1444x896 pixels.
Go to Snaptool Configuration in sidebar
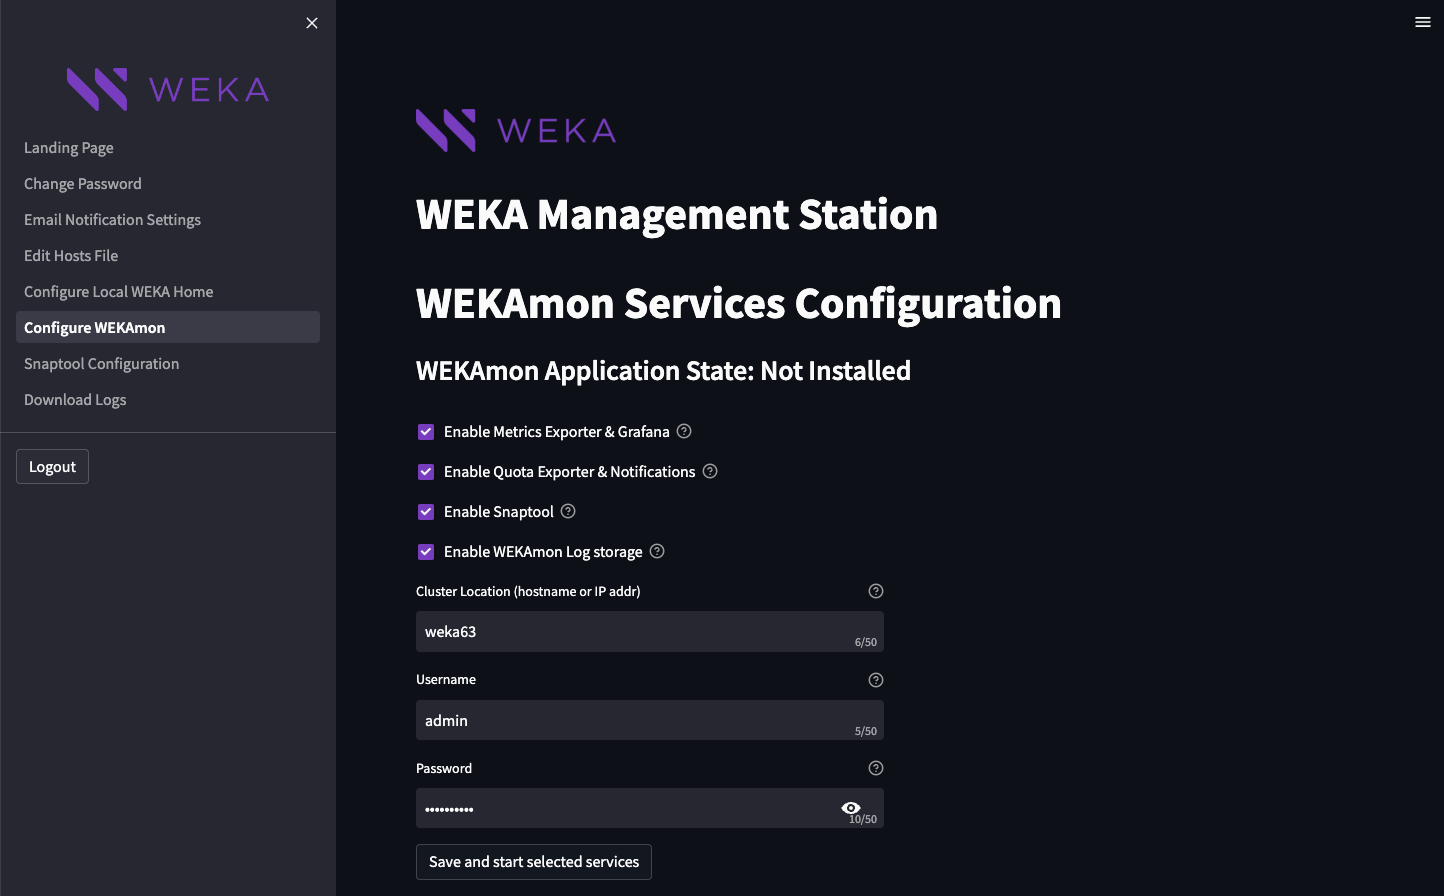click(102, 364)
